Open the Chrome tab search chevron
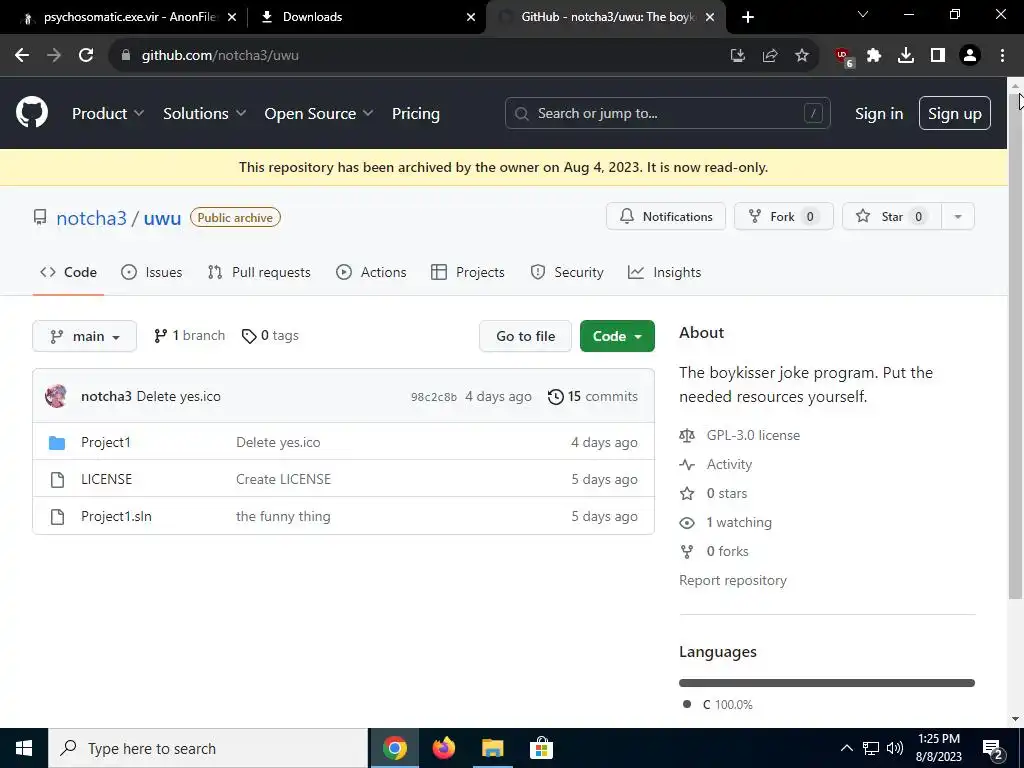The width and height of the screenshot is (1024, 768). click(x=863, y=14)
